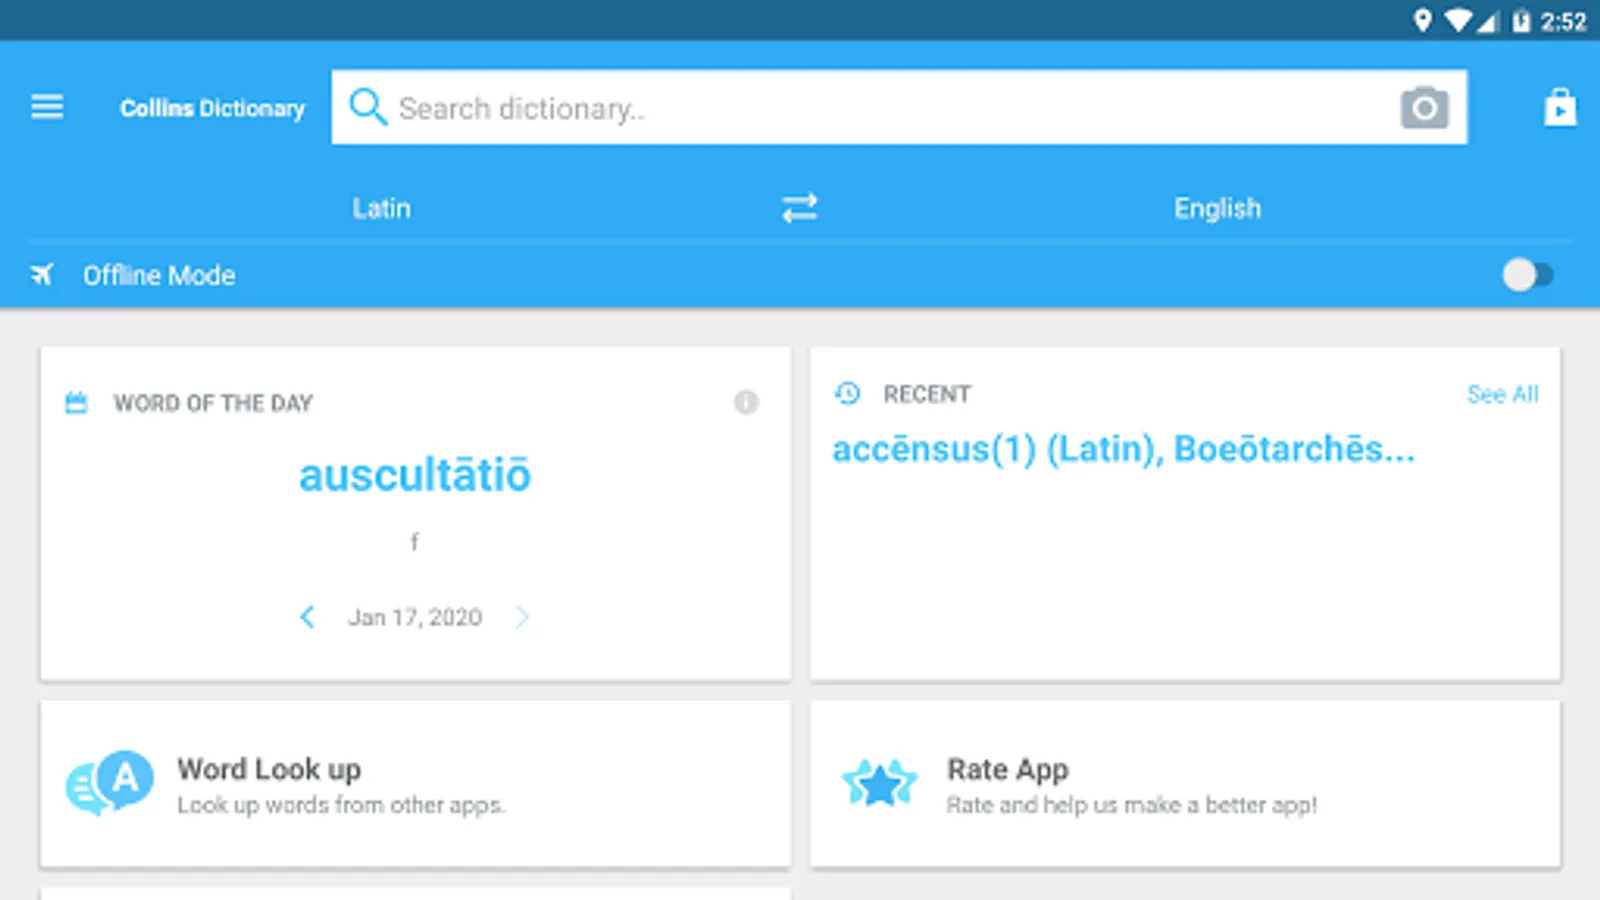Open See All recent searches

1502,394
